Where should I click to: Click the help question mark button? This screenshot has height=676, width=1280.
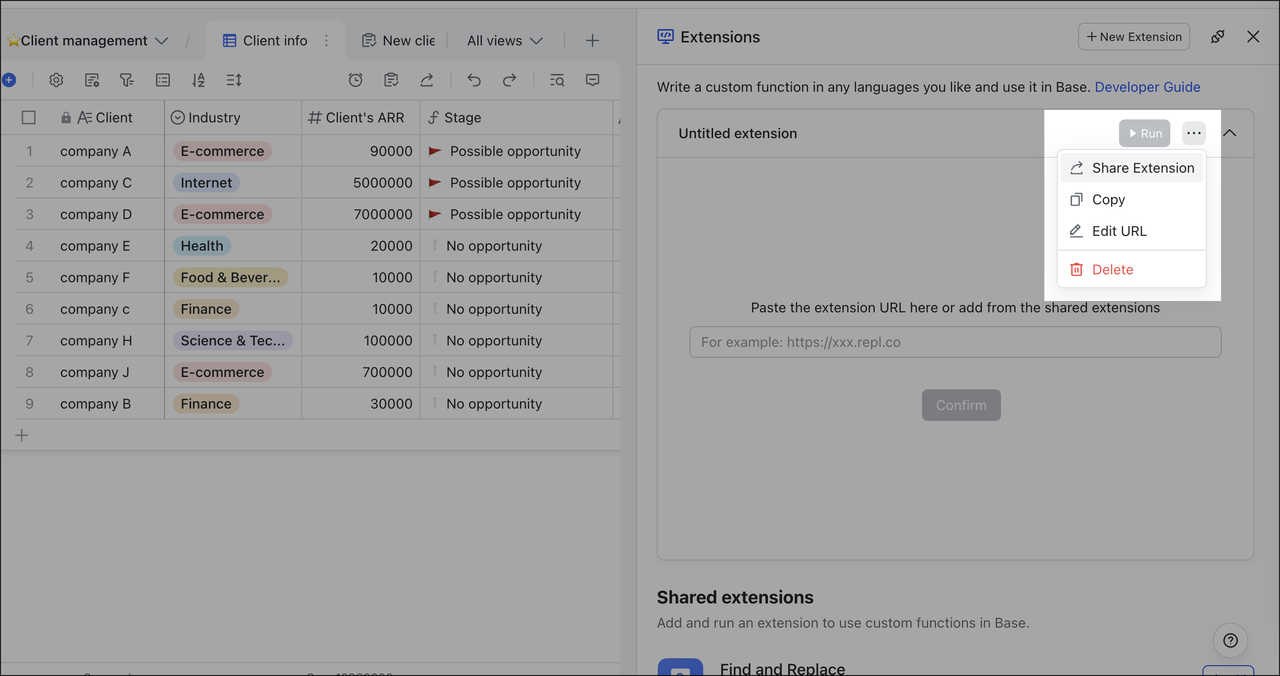pos(1231,641)
